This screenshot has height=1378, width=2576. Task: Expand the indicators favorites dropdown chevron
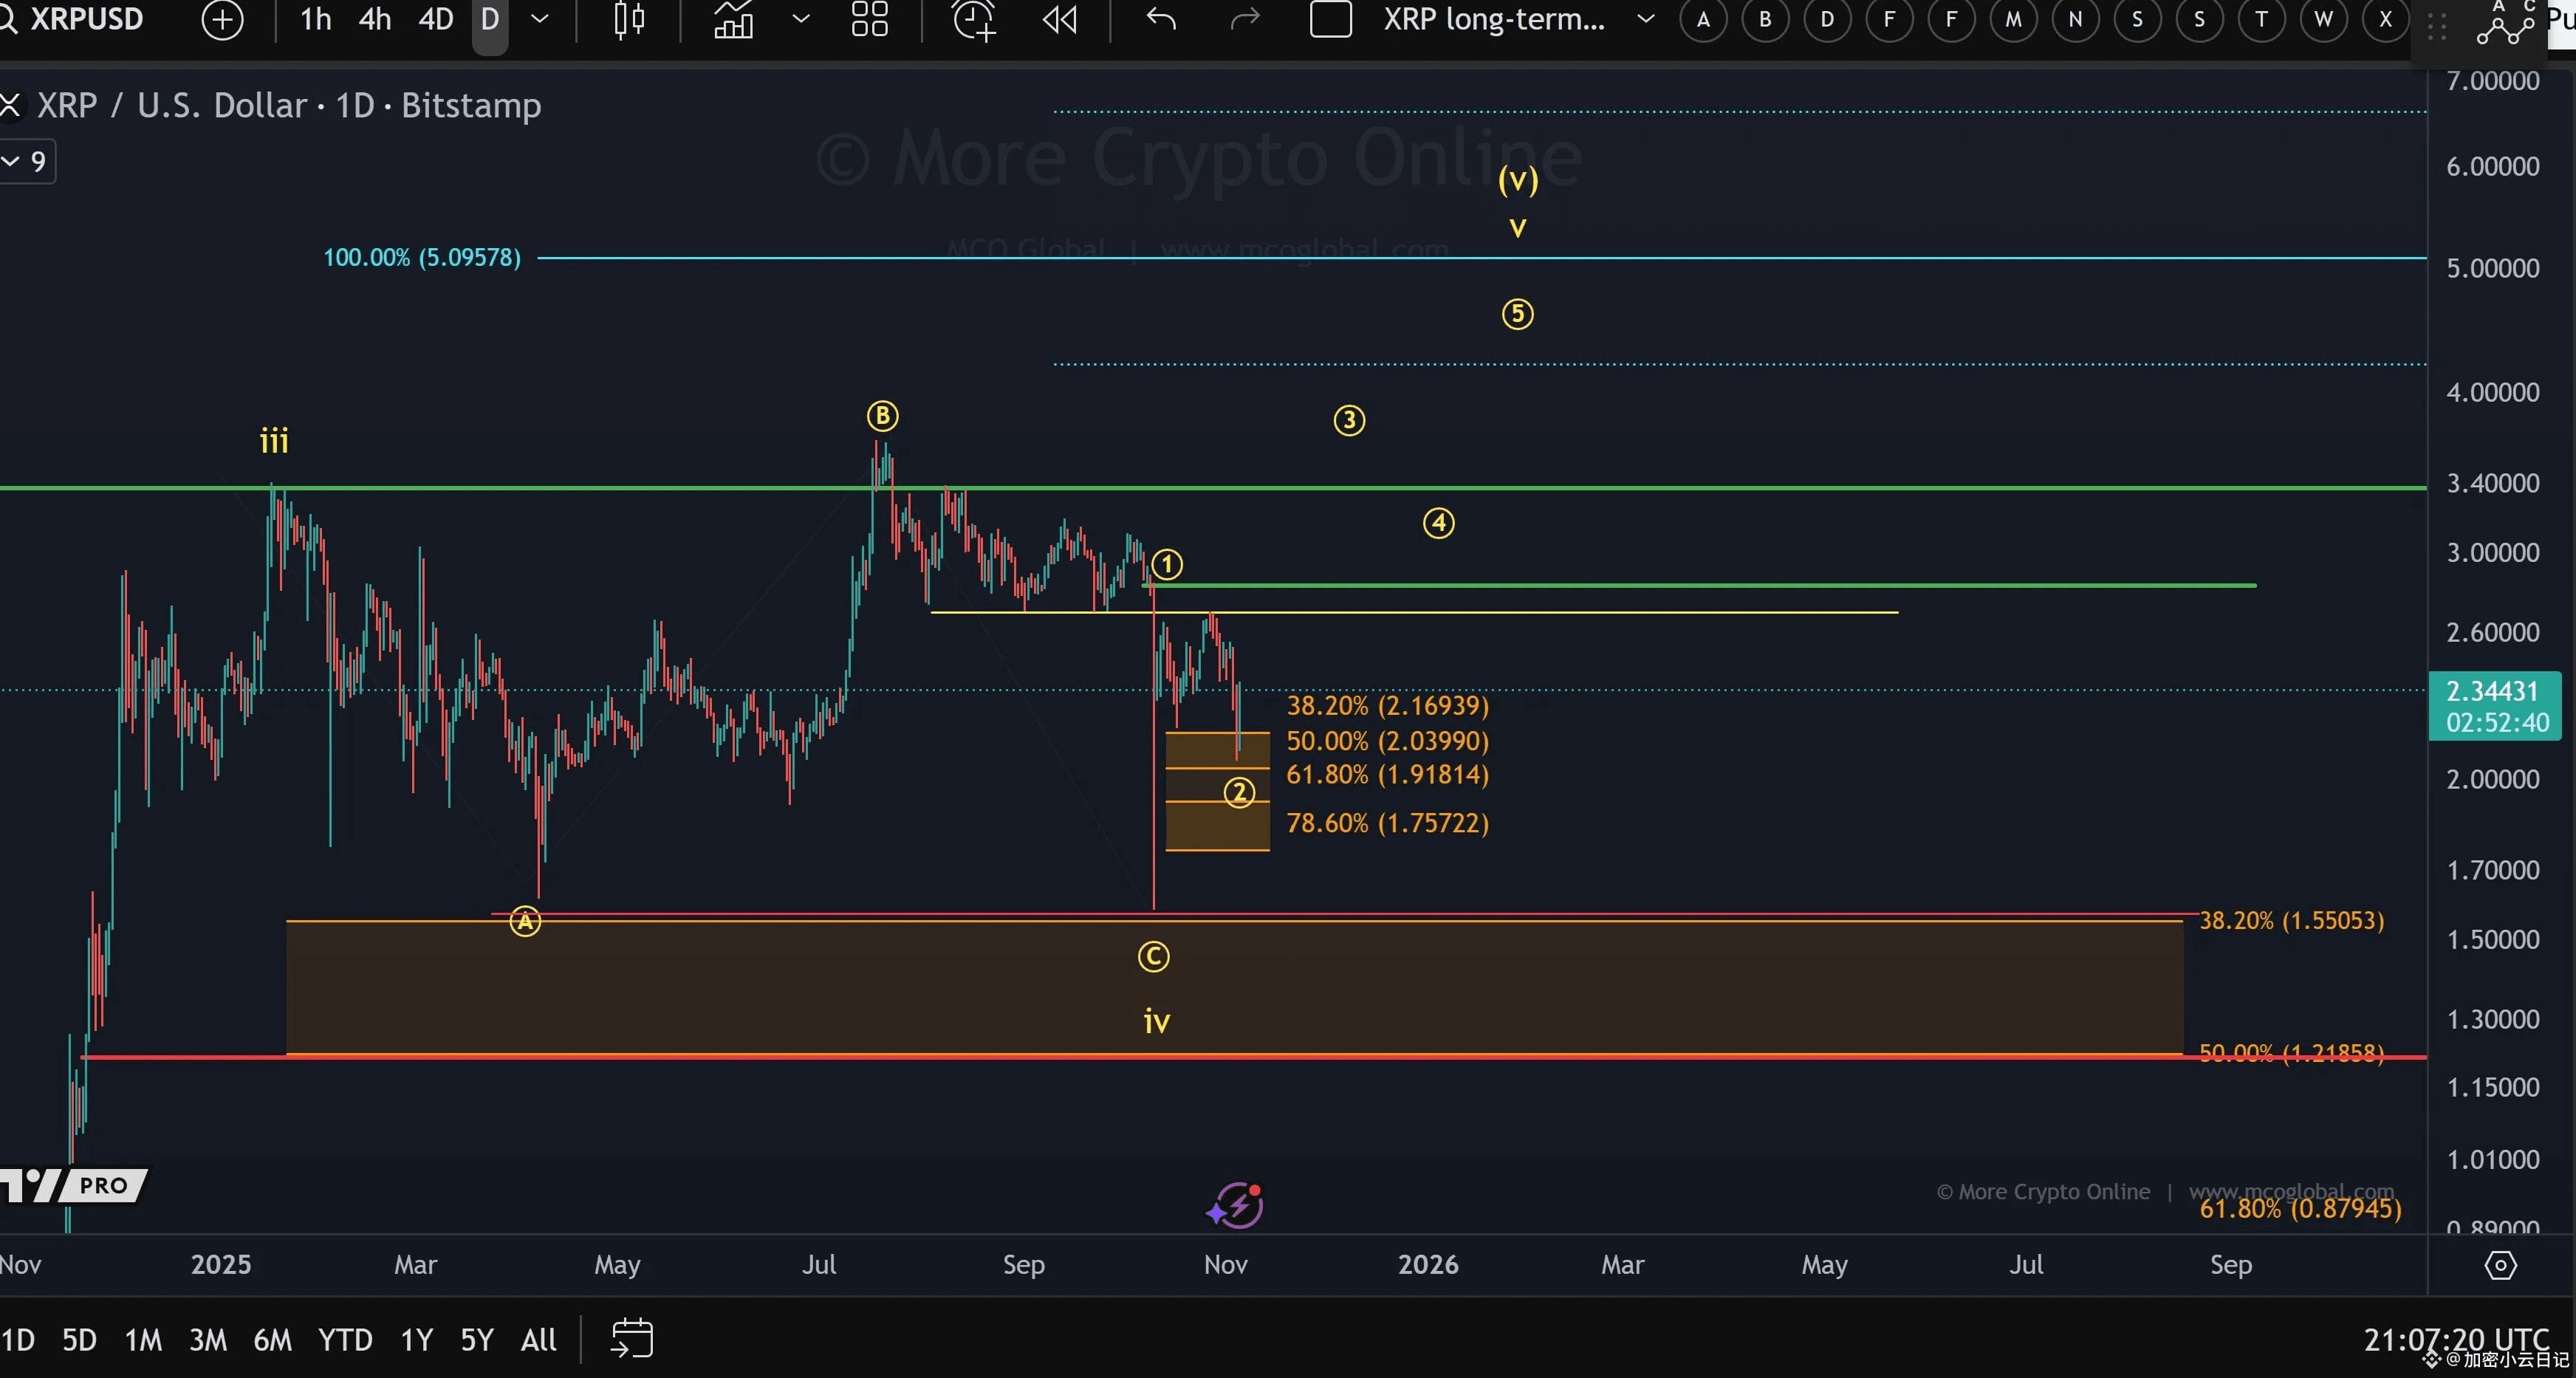(801, 19)
